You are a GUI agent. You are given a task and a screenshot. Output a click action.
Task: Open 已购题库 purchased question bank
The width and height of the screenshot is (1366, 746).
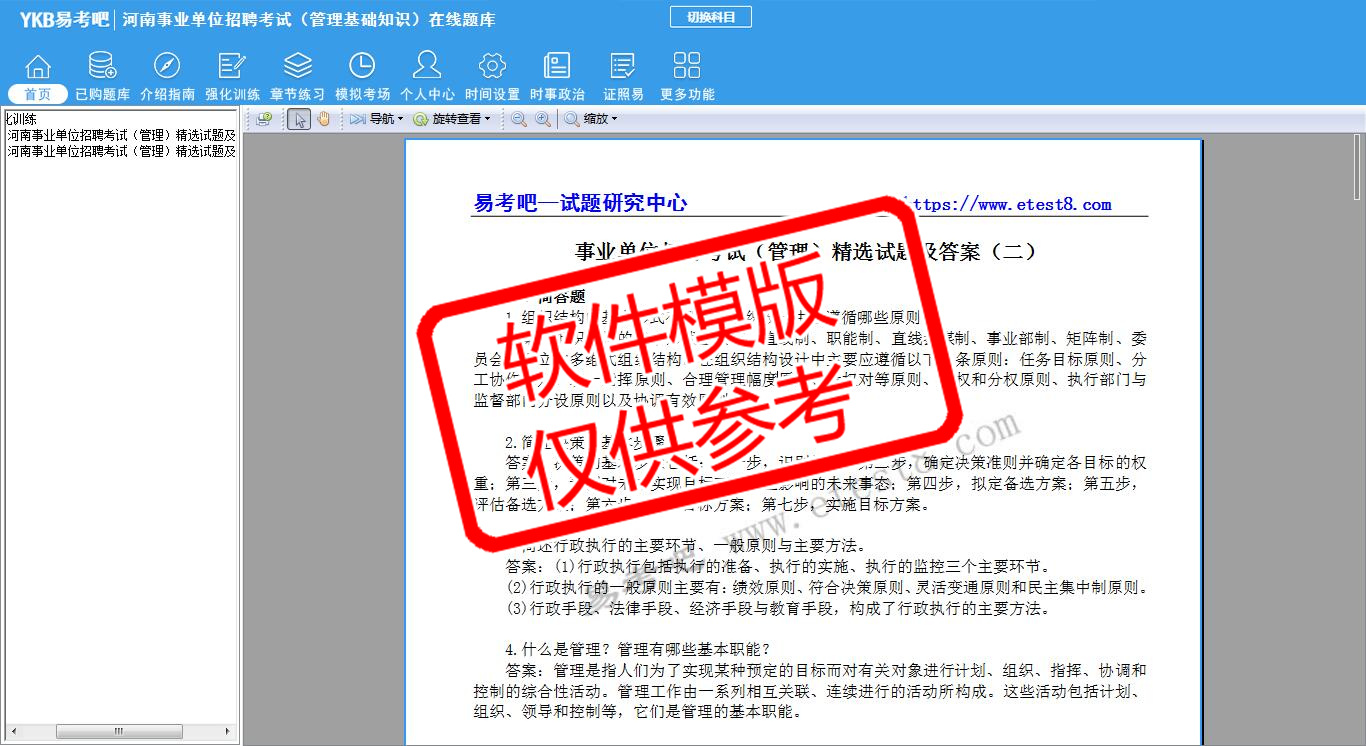tap(102, 76)
